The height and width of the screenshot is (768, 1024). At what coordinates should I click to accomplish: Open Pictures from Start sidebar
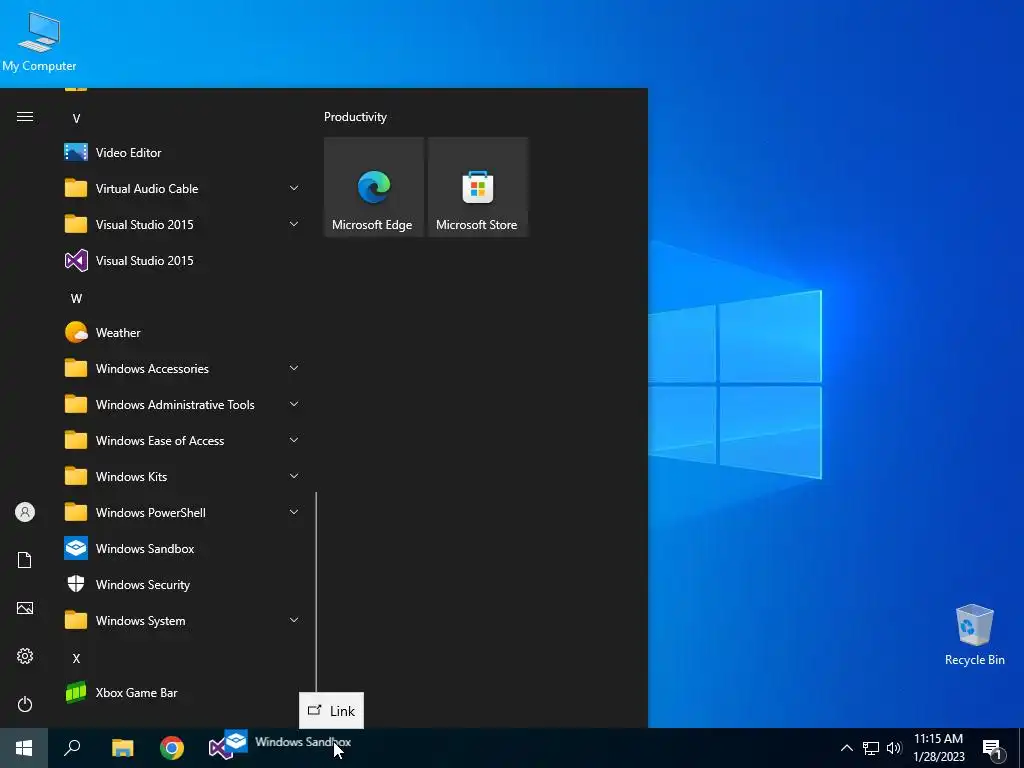coord(25,608)
